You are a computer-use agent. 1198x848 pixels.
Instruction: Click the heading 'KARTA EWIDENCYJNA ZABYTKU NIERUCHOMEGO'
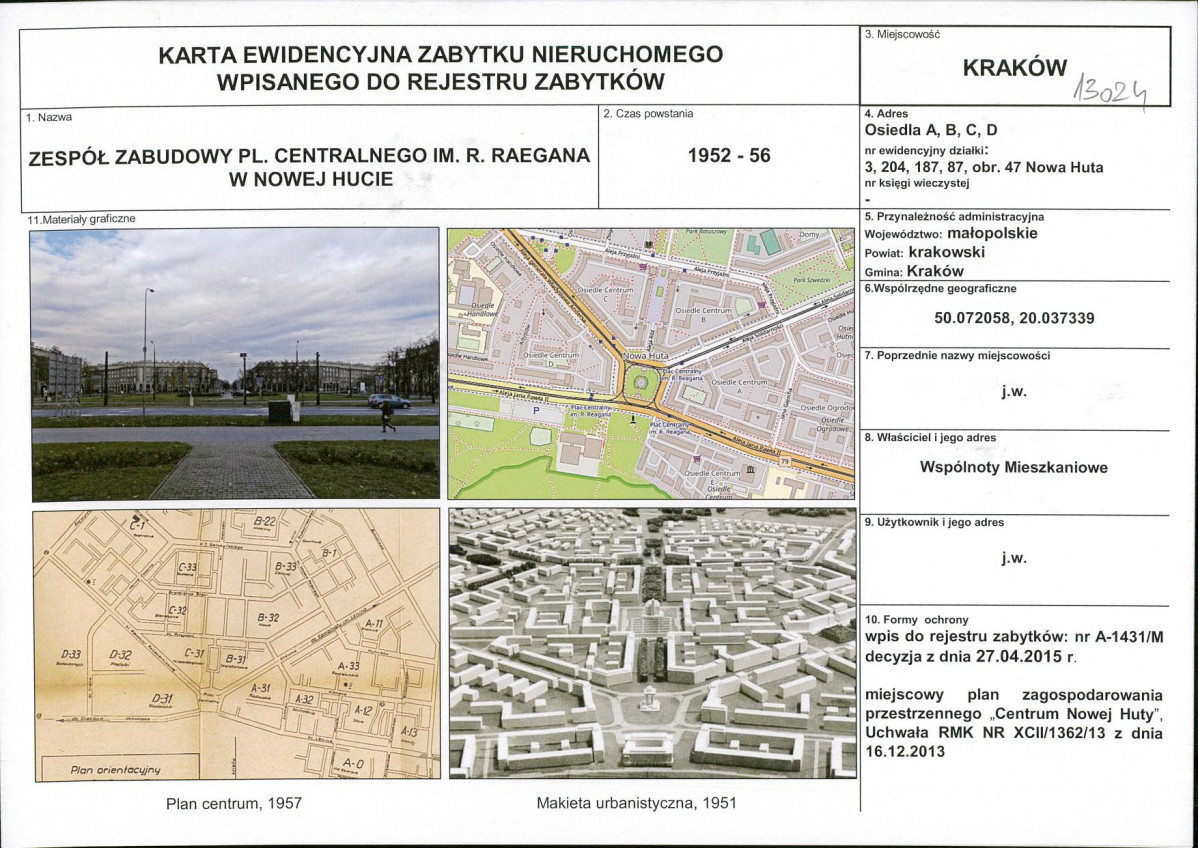(x=441, y=54)
